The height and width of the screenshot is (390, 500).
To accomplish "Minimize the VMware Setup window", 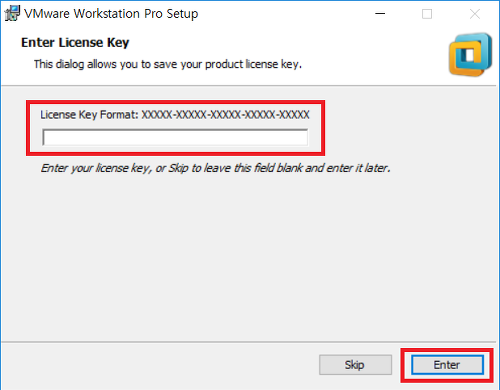I will pos(380,14).
